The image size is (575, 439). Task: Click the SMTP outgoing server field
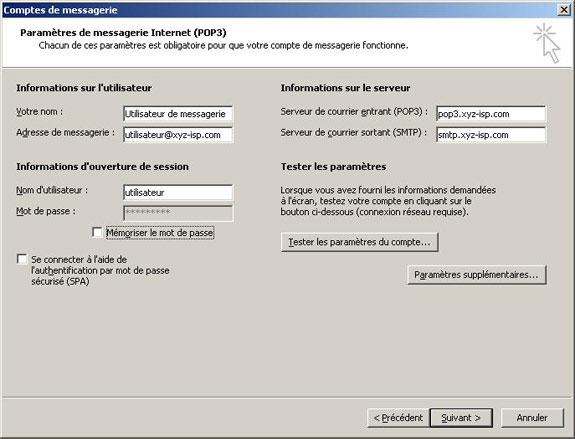coord(491,135)
